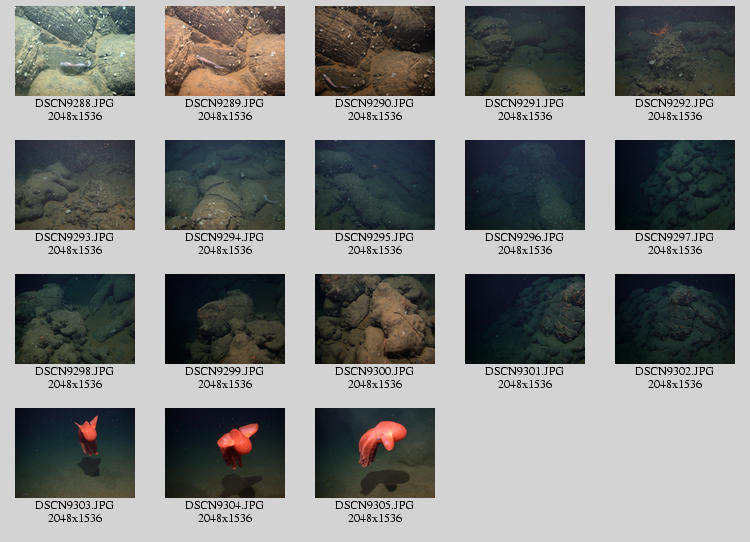Click the DSCN9294.JPG thumbnail picture
The image size is (750, 542).
[225, 185]
